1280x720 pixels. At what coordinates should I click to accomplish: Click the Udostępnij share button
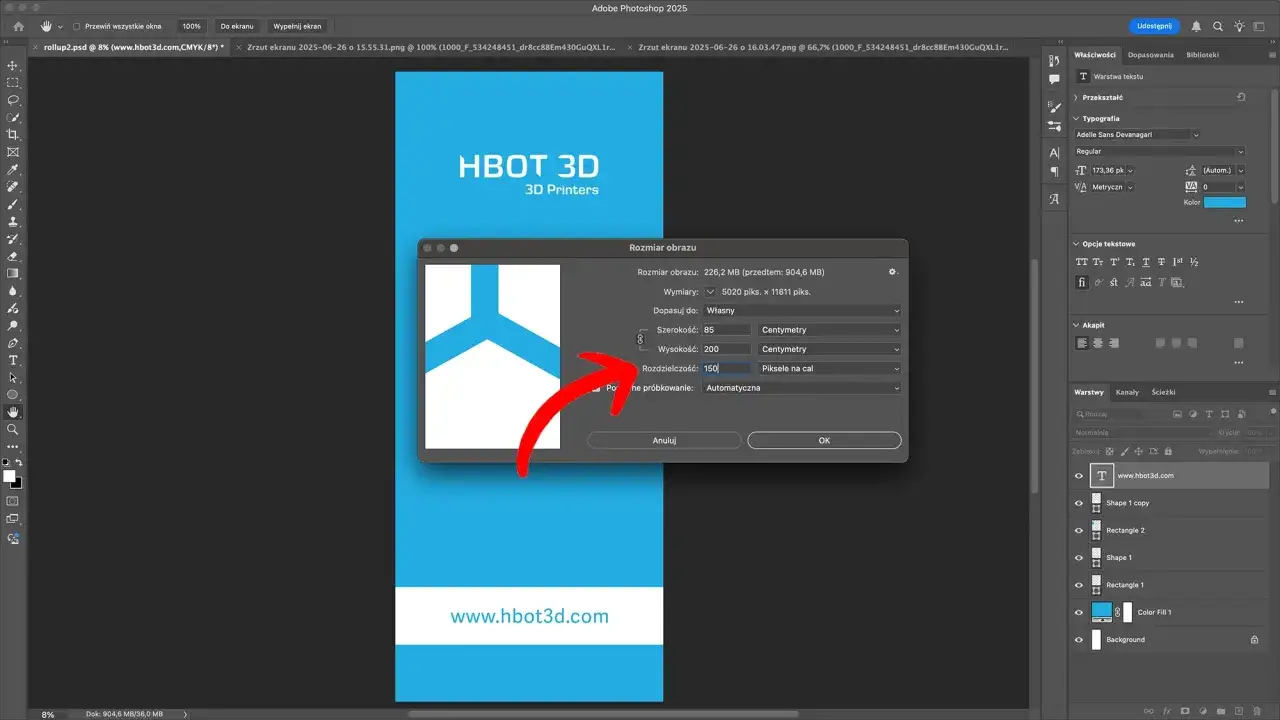[1153, 26]
